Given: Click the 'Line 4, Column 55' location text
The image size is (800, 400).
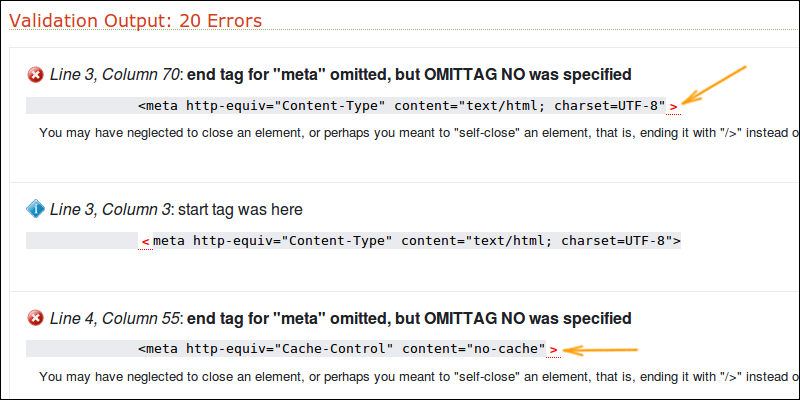Looking at the screenshot, I should point(115,319).
